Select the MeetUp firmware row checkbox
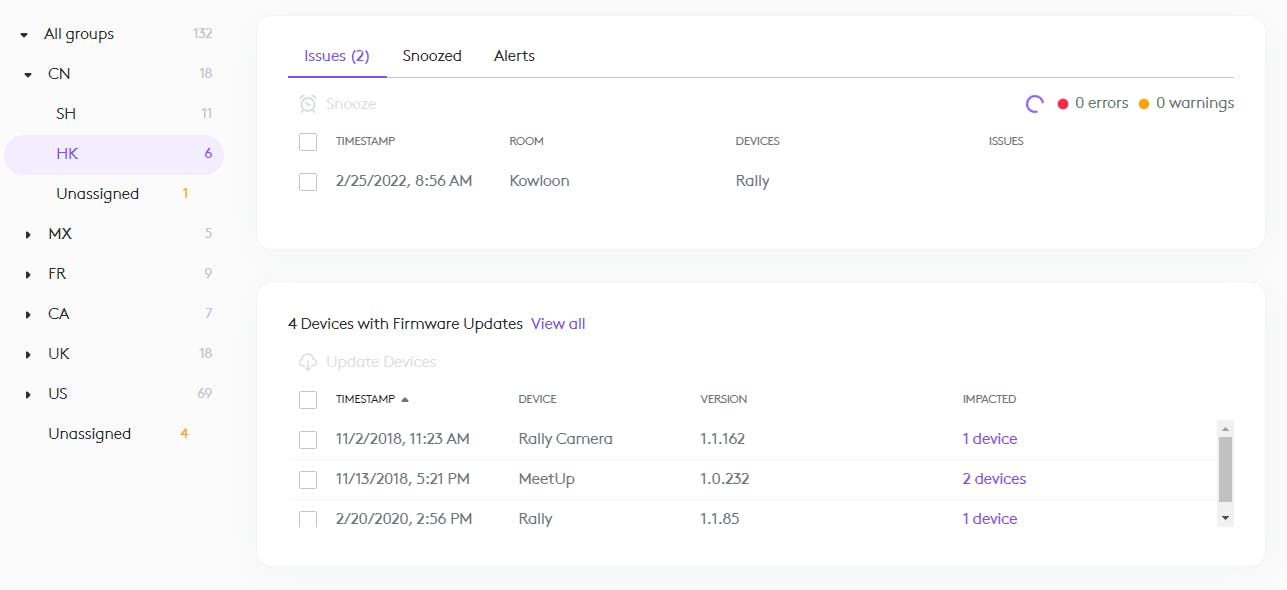 click(308, 479)
